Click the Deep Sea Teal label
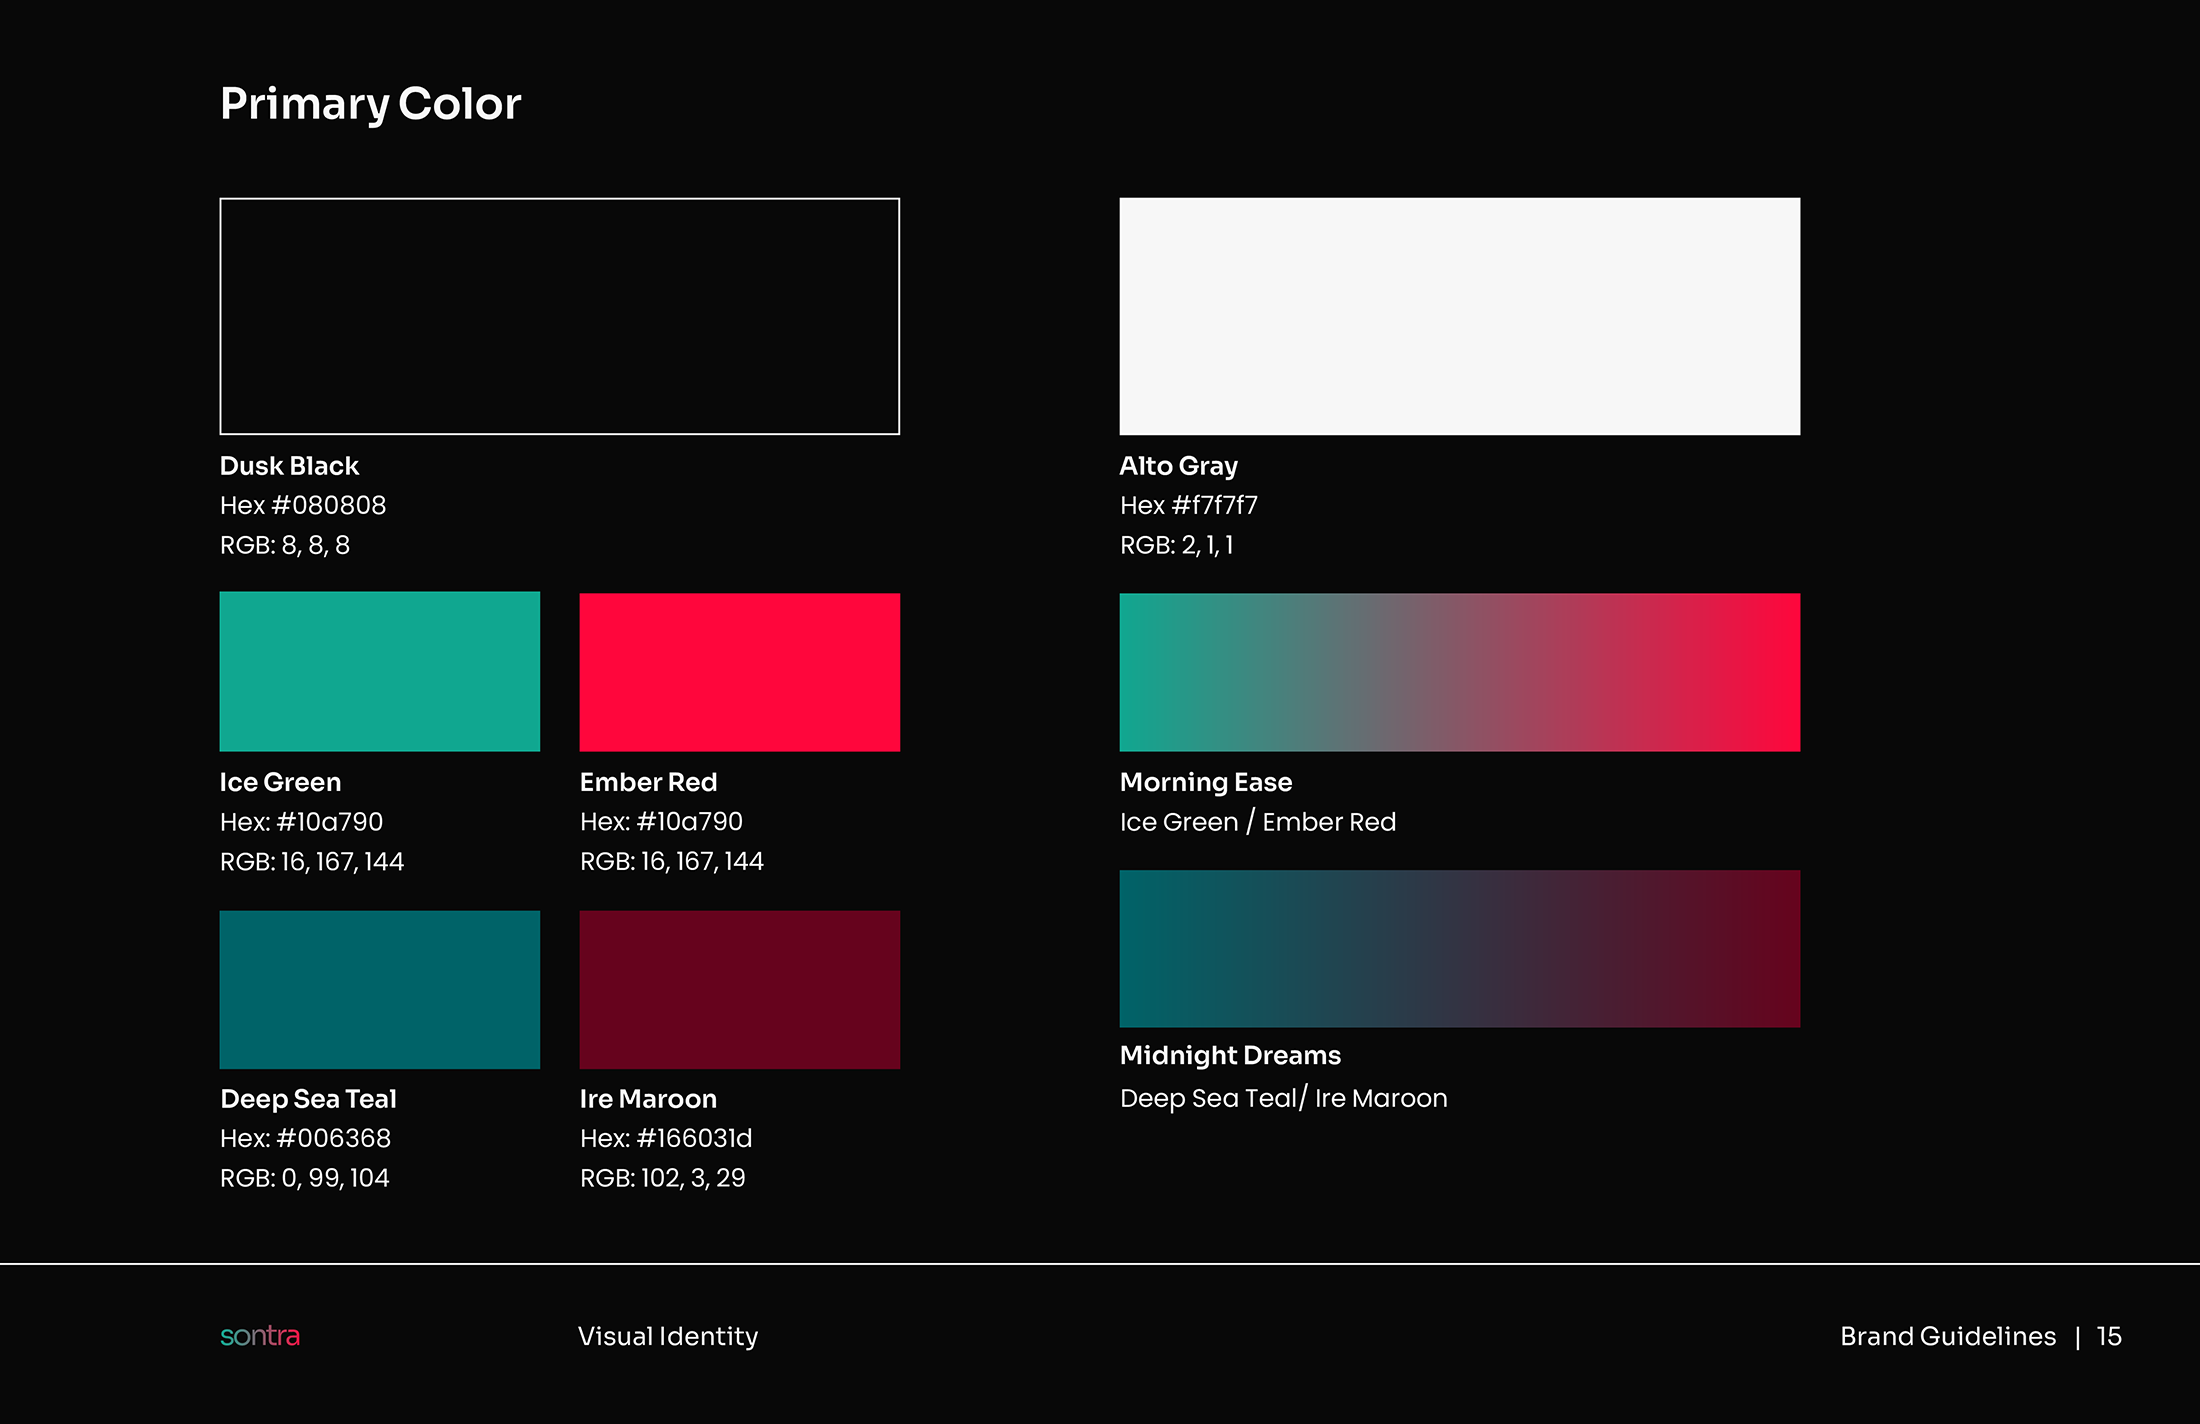2200x1424 pixels. coord(309,1099)
